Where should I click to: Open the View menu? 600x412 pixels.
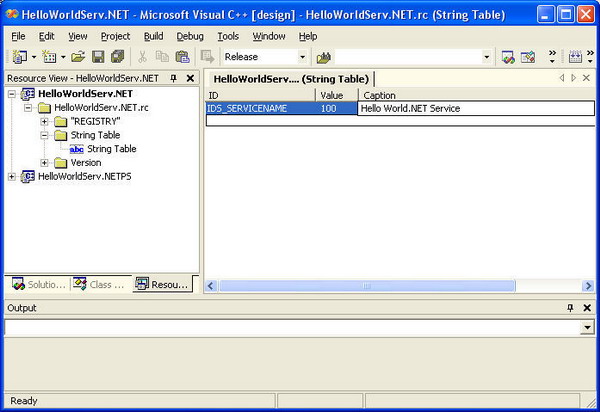pos(78,36)
